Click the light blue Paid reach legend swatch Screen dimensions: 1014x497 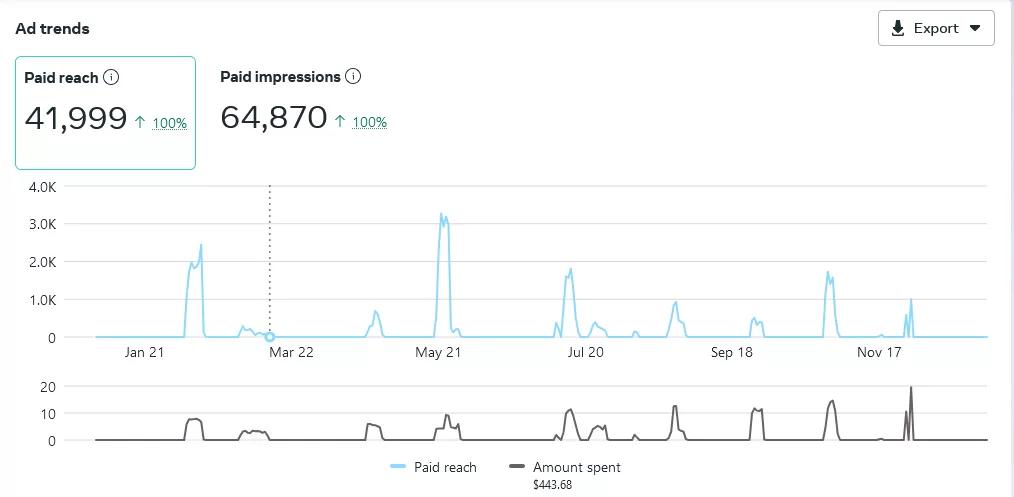(x=397, y=467)
